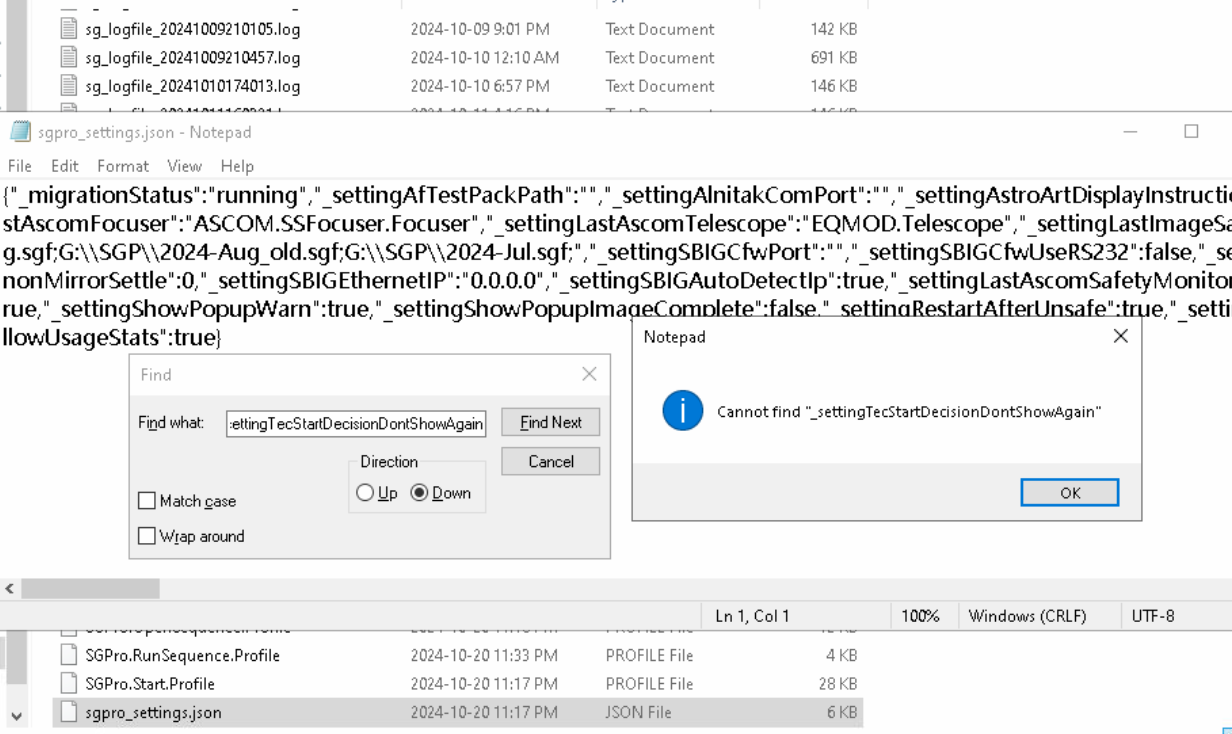This screenshot has width=1232, height=734.
Task: Select the sg_logfile_20241009210105.log file icon
Action: [x=68, y=29]
